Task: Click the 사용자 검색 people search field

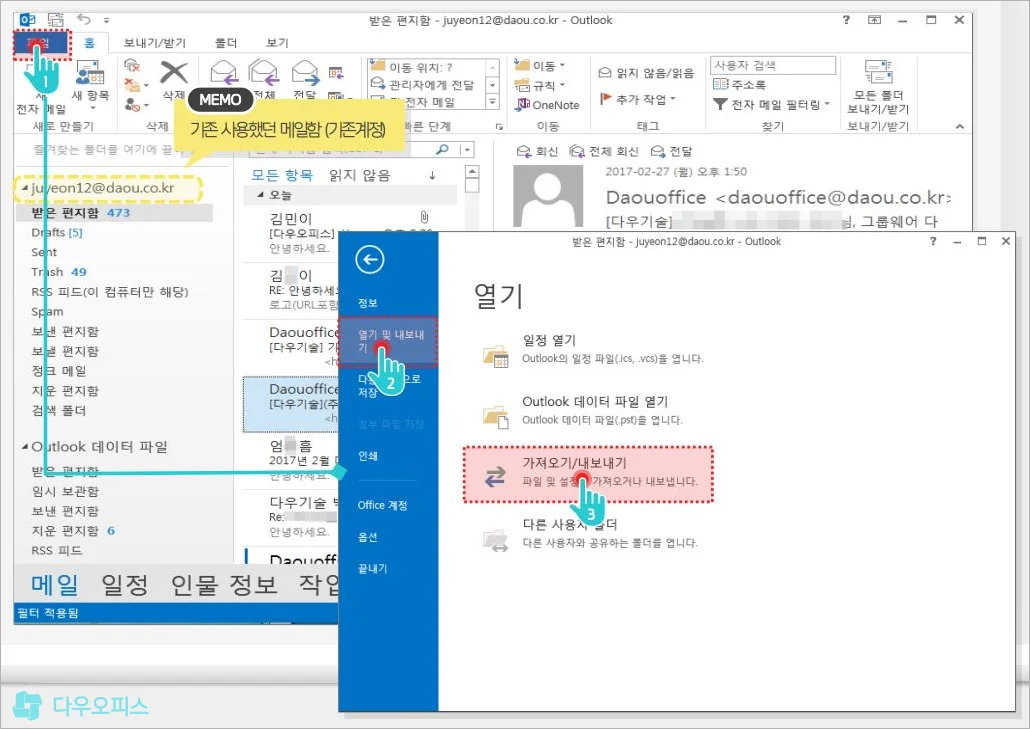Action: 772,65
